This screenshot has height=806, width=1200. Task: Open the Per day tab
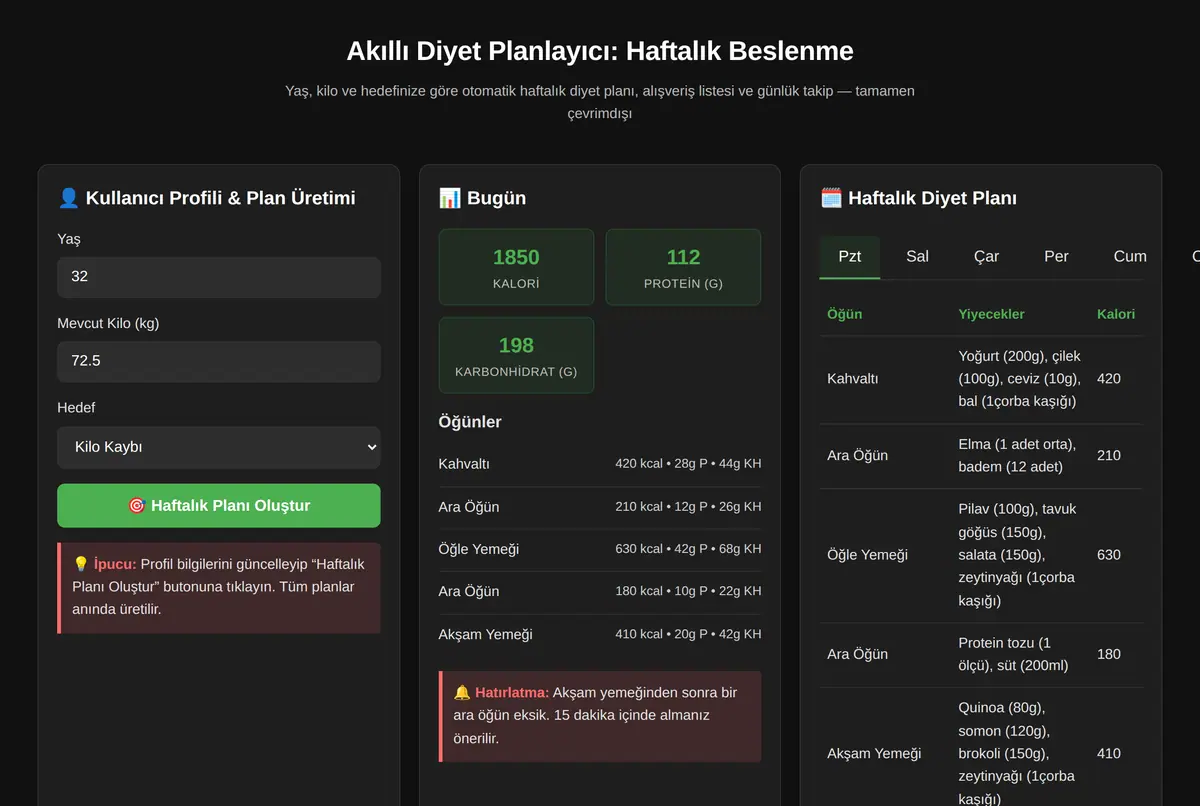click(x=1056, y=257)
